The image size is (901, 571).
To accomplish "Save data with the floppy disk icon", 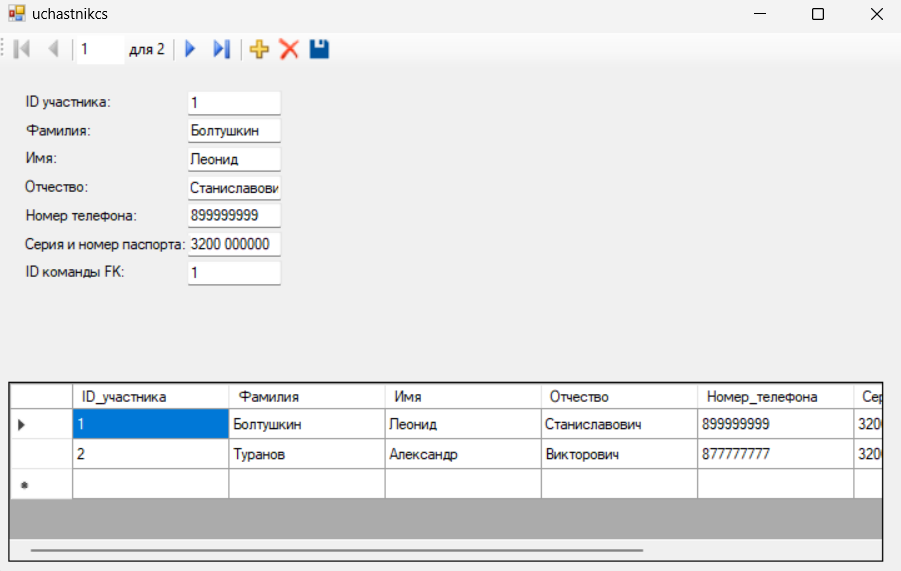I will tap(319, 49).
